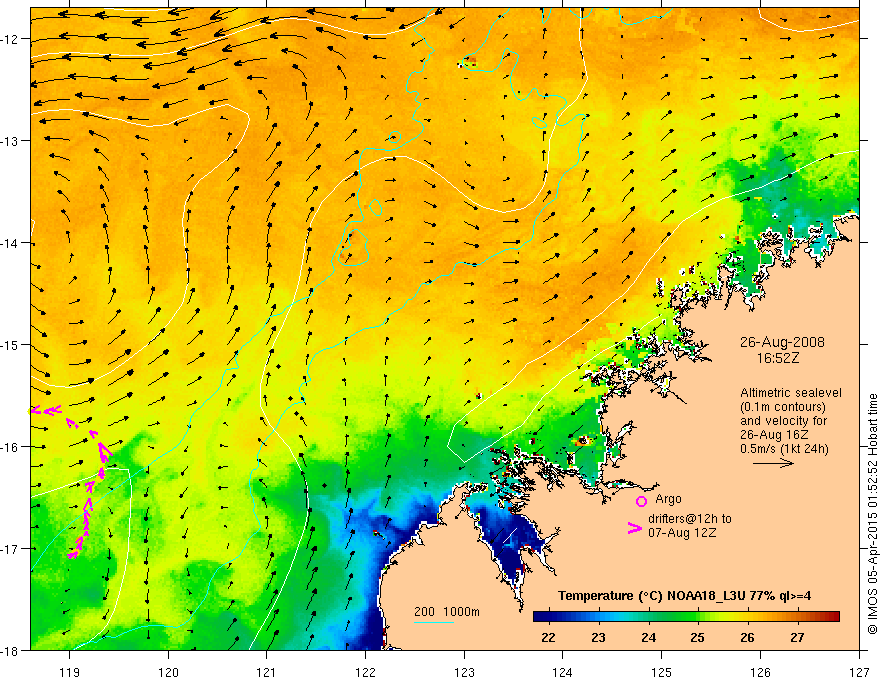The height and width of the screenshot is (680, 880).
Task: Click the temperature color bar
Action: point(686,617)
